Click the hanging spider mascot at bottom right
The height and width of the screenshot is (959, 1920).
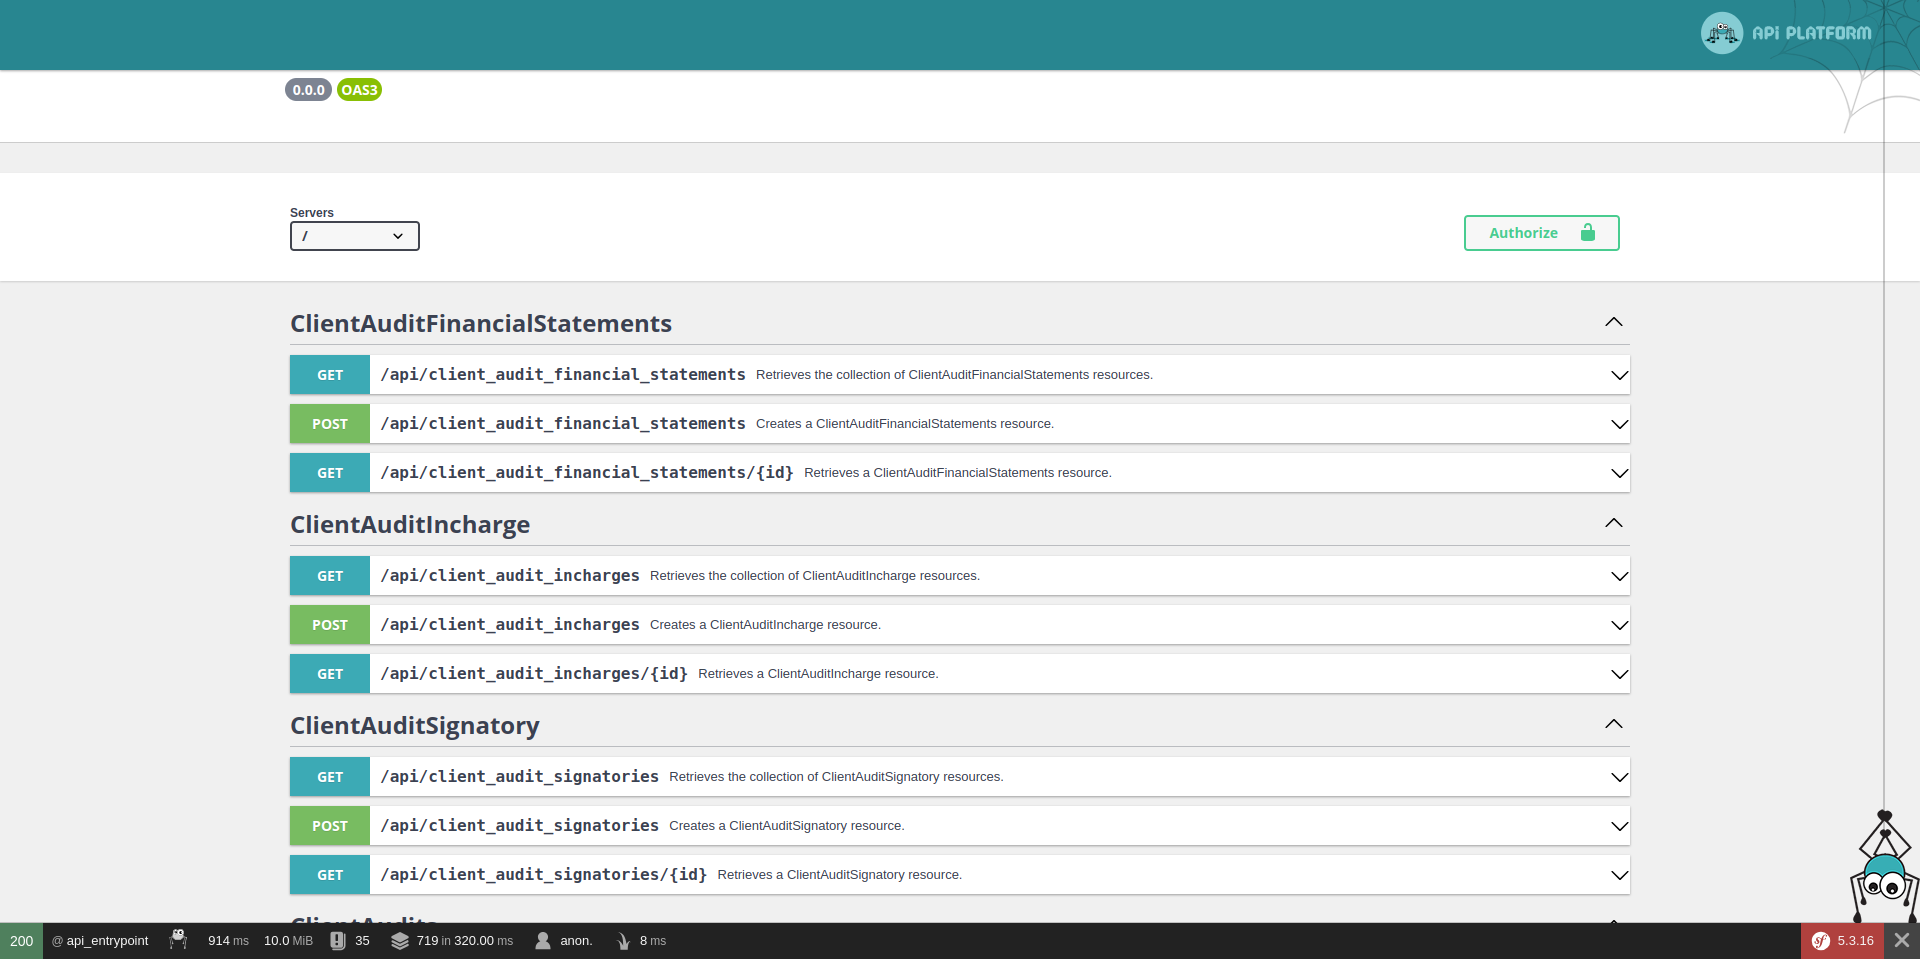pyautogui.click(x=1884, y=880)
